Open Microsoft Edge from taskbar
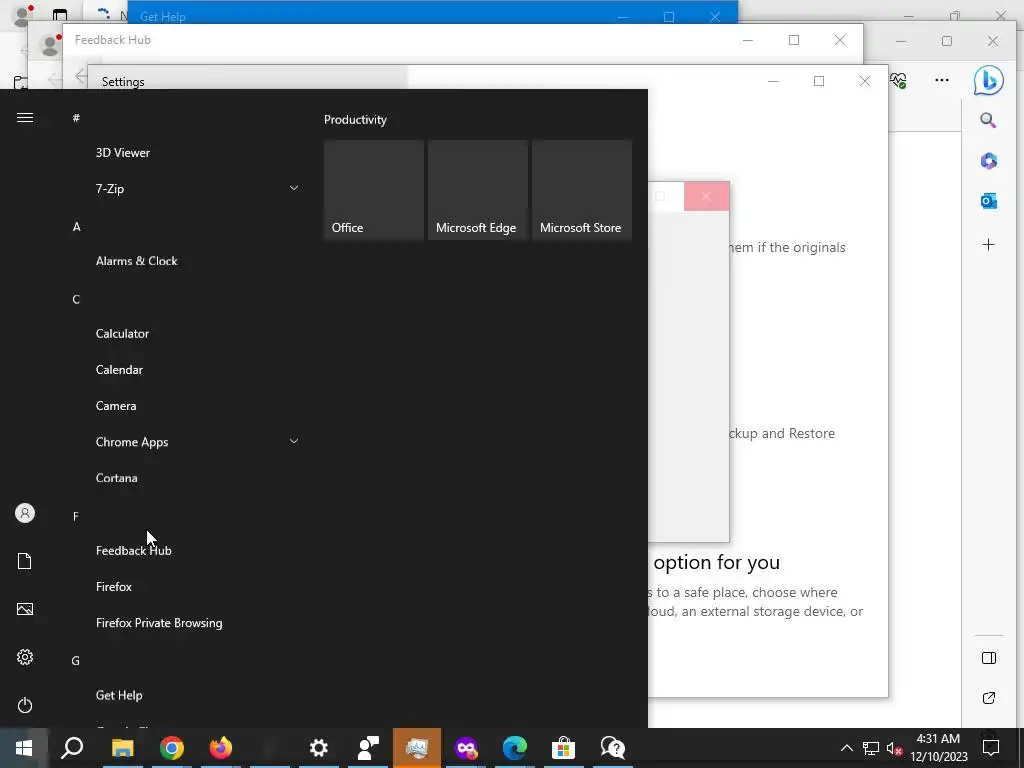Screen dimensions: 1024x768 (515, 748)
